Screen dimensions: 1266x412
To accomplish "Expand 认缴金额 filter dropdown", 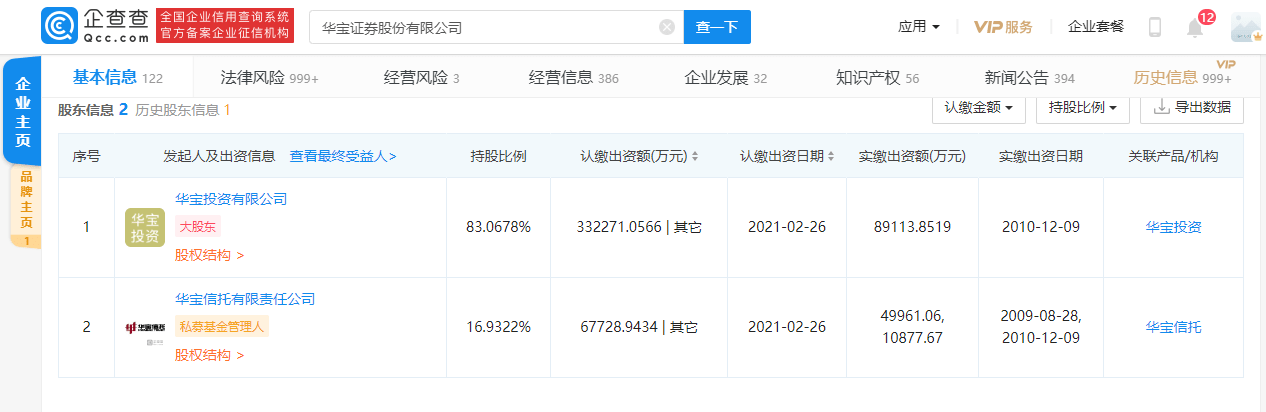I will [978, 107].
